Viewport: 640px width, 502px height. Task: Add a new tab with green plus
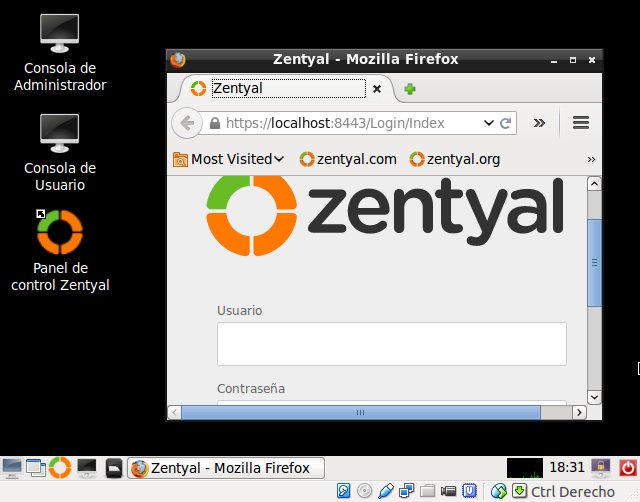[x=409, y=89]
